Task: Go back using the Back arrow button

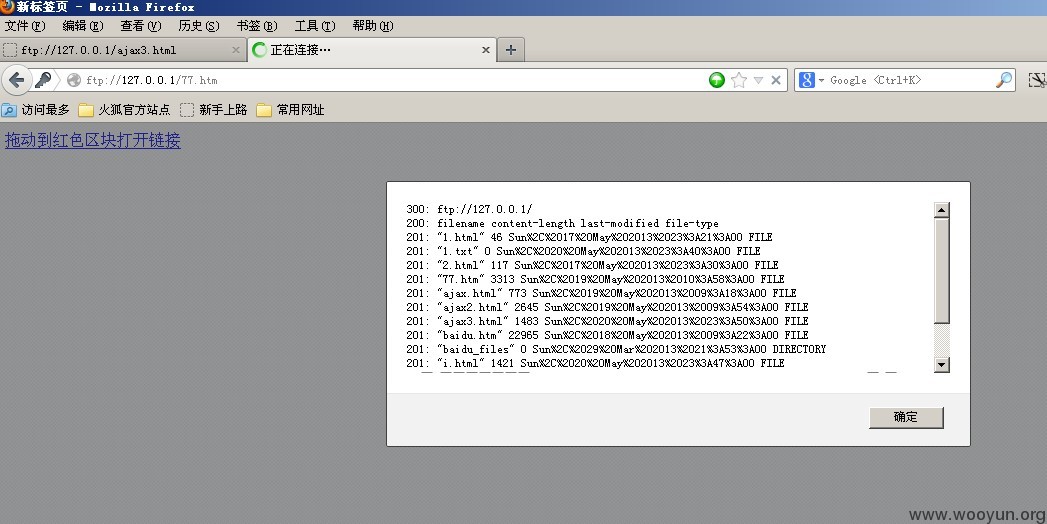Action: click(x=16, y=80)
